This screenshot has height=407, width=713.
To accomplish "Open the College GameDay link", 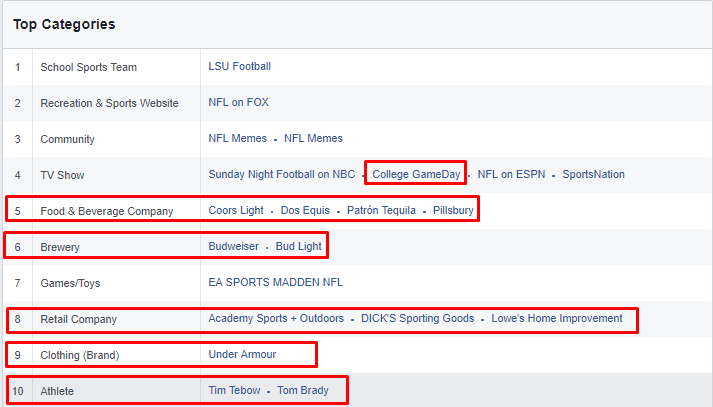I will coord(416,174).
